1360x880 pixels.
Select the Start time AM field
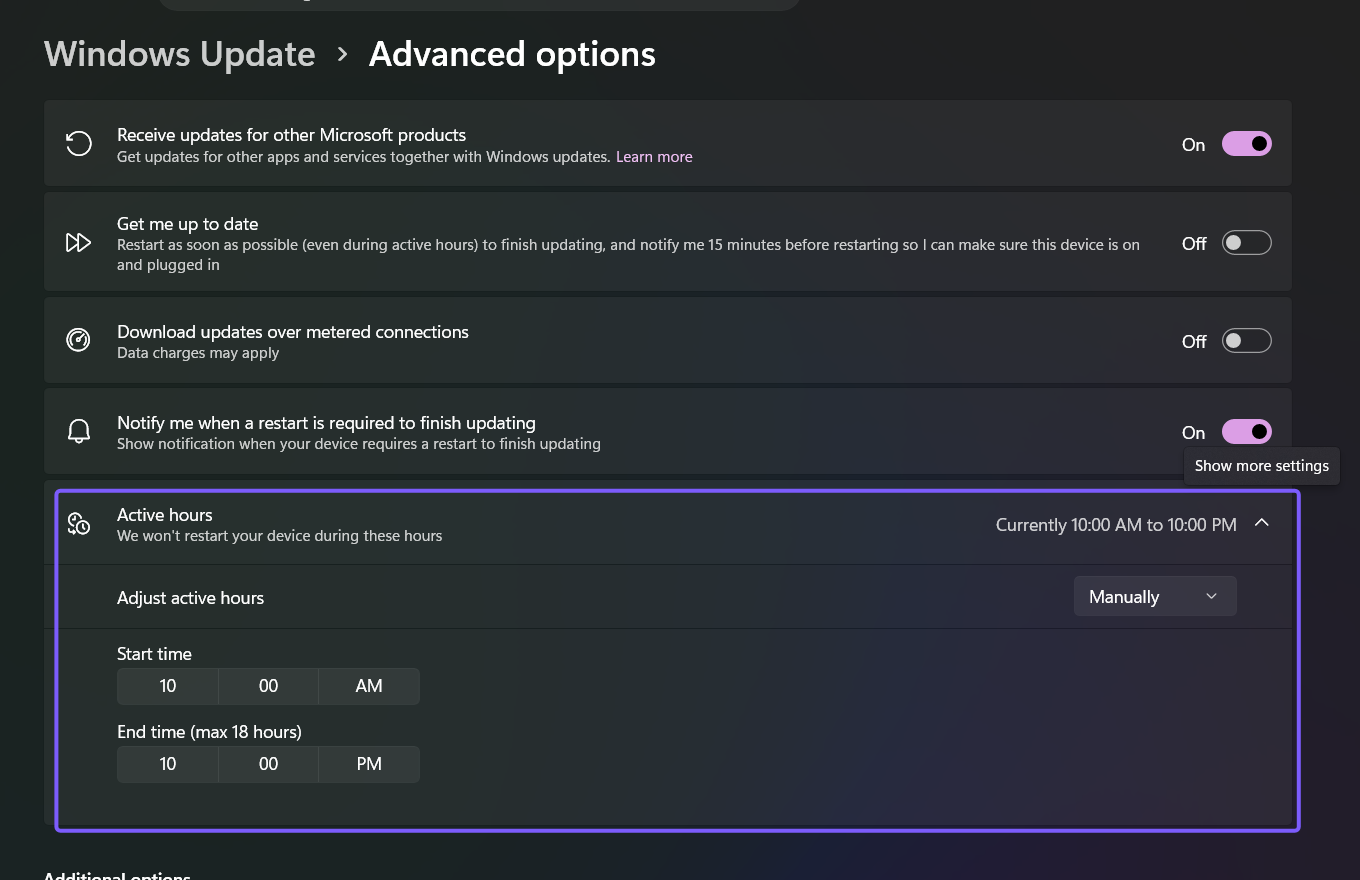point(369,686)
